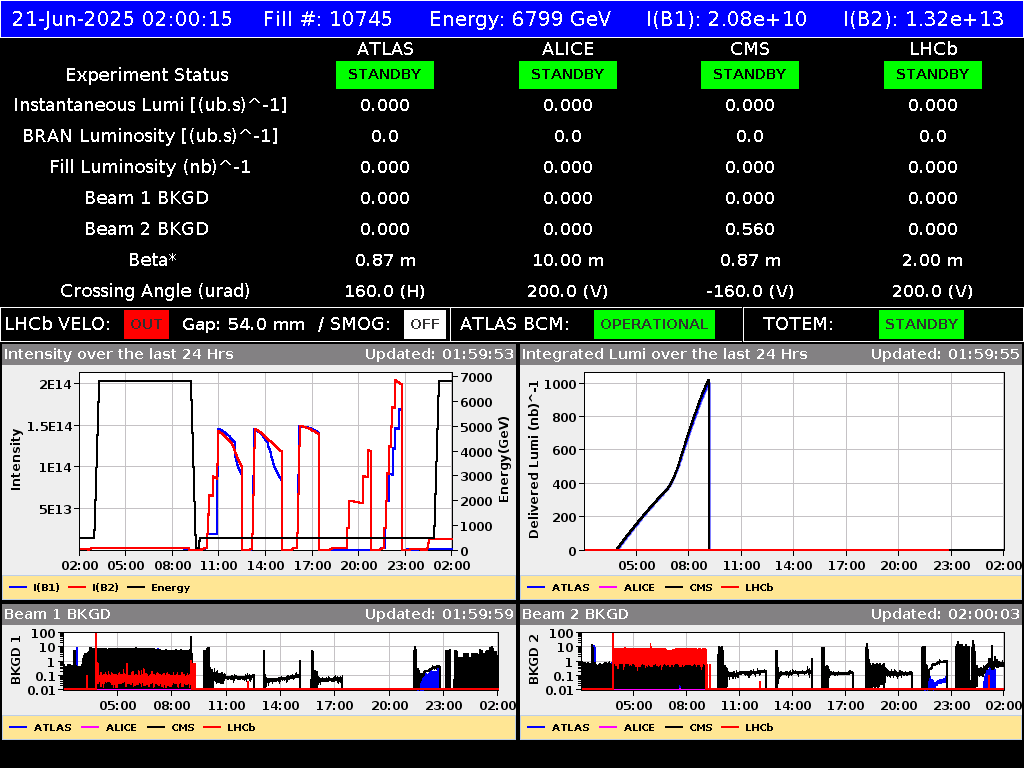Click ATLAS legend entry in Beam 1 BKGD chart
The height and width of the screenshot is (768, 1024).
pos(40,728)
